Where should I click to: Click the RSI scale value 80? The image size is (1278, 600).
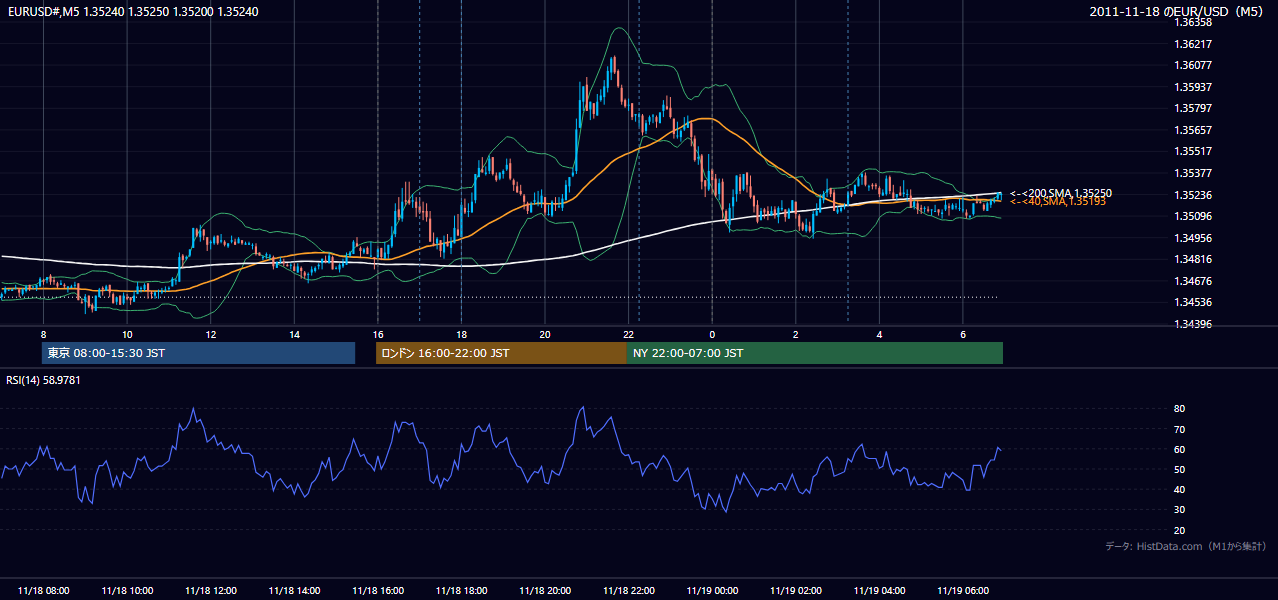[x=1180, y=409]
